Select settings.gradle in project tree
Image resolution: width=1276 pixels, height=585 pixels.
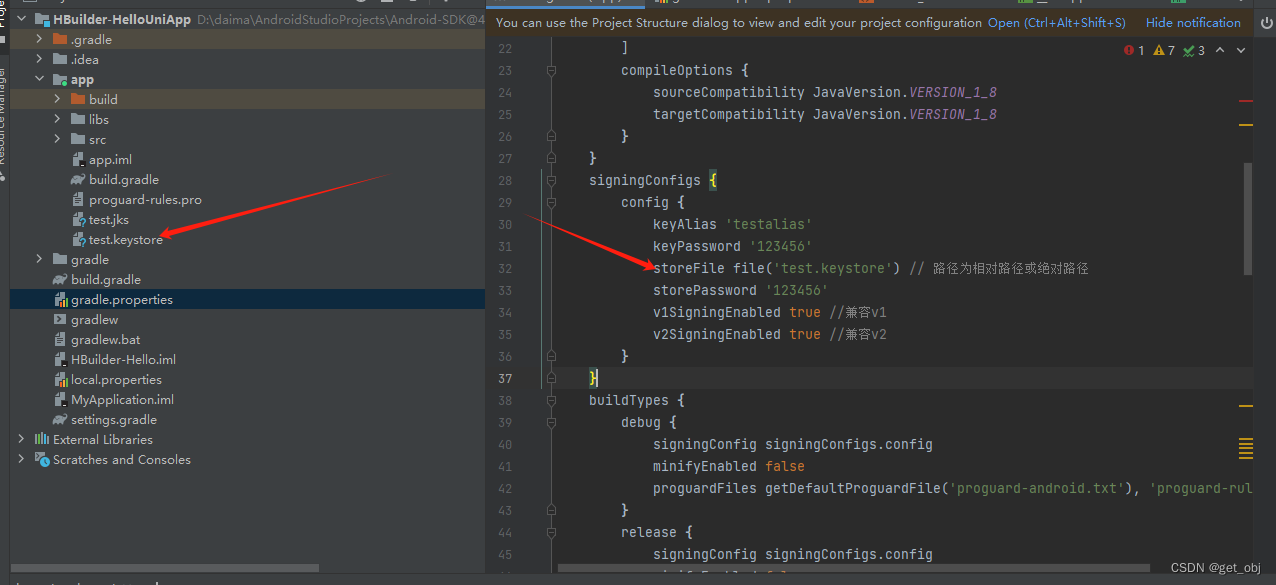(114, 420)
